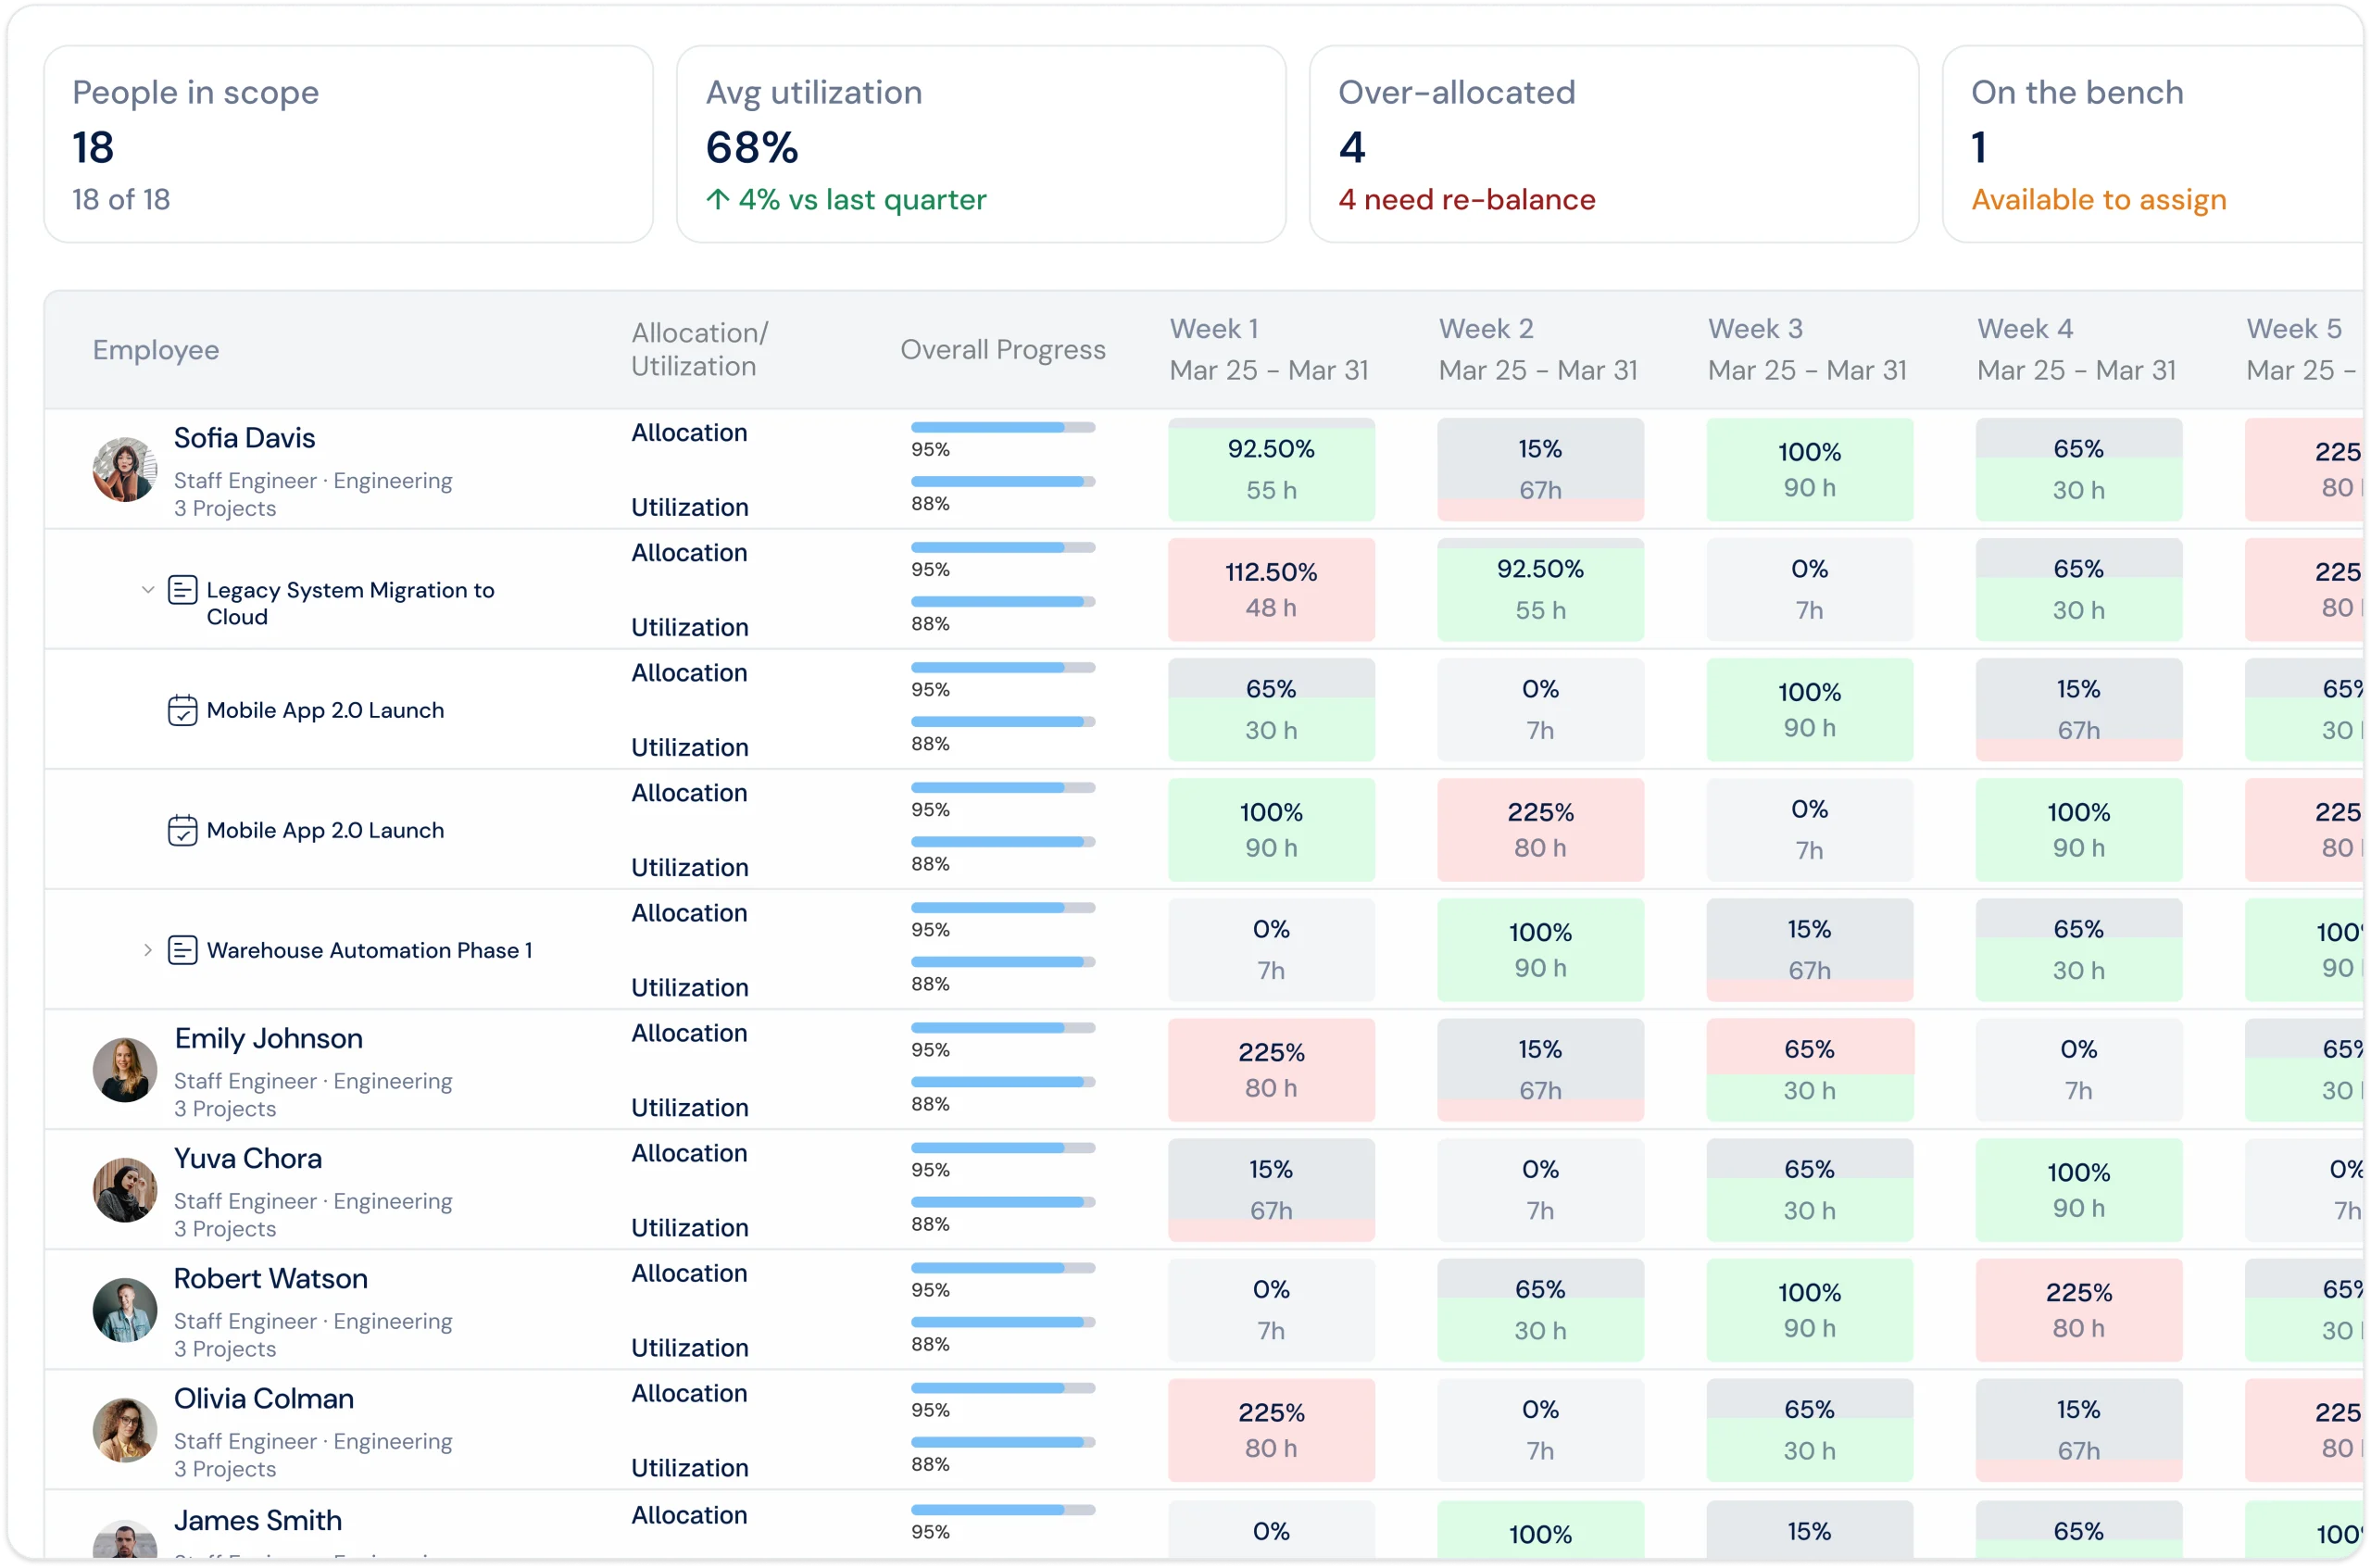The width and height of the screenshot is (2371, 1568).
Task: Click Emily Johnson's profile picture
Action: point(125,1070)
